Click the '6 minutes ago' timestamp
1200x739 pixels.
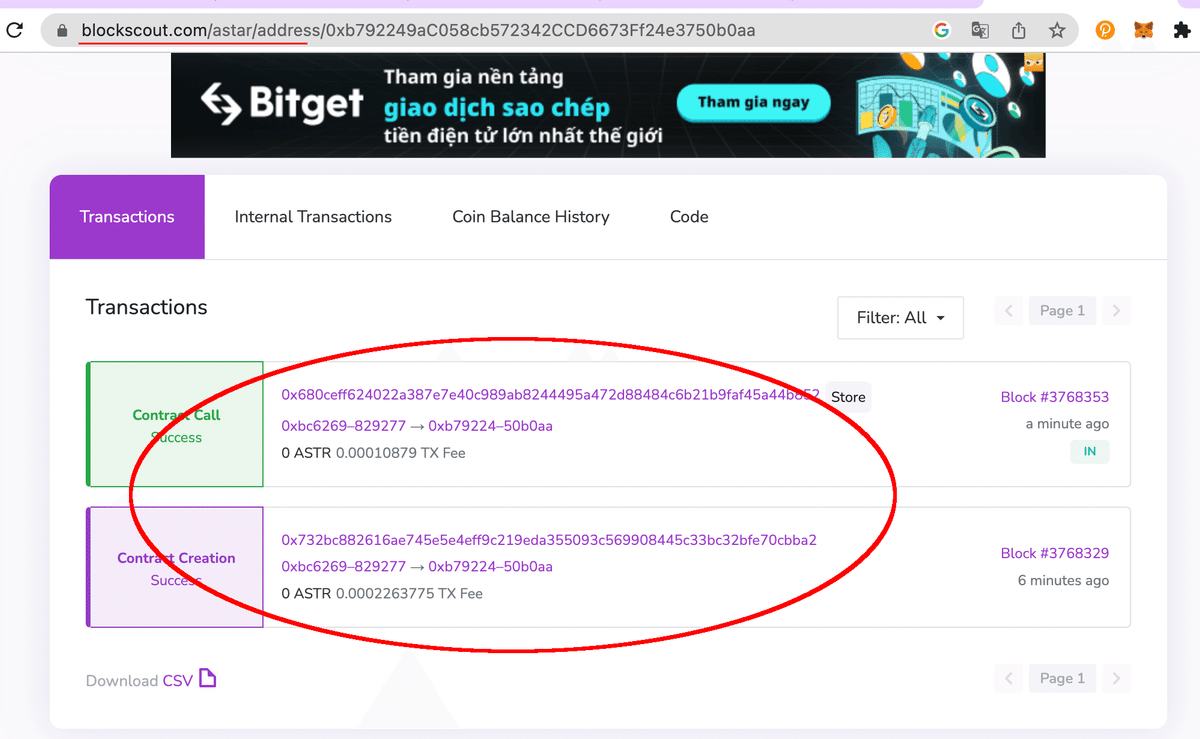pos(1063,580)
